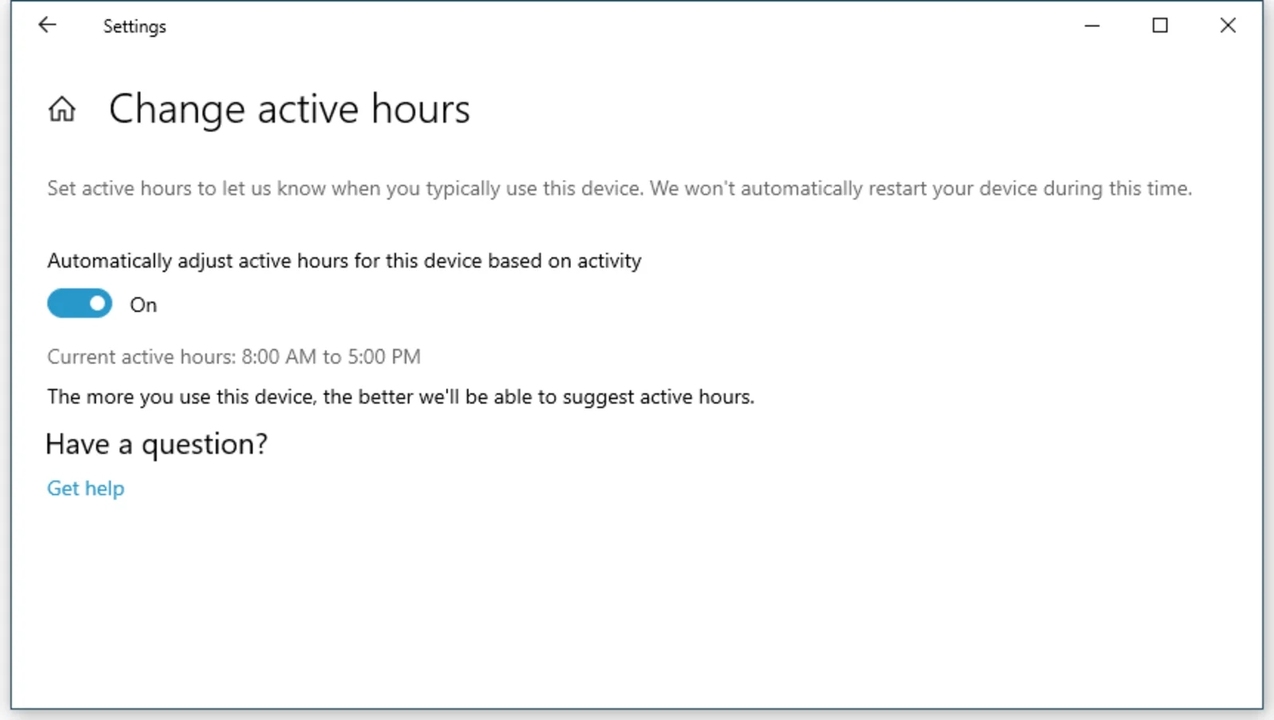Open Settings home via house icon
The height and width of the screenshot is (720, 1274).
pyautogui.click(x=62, y=109)
